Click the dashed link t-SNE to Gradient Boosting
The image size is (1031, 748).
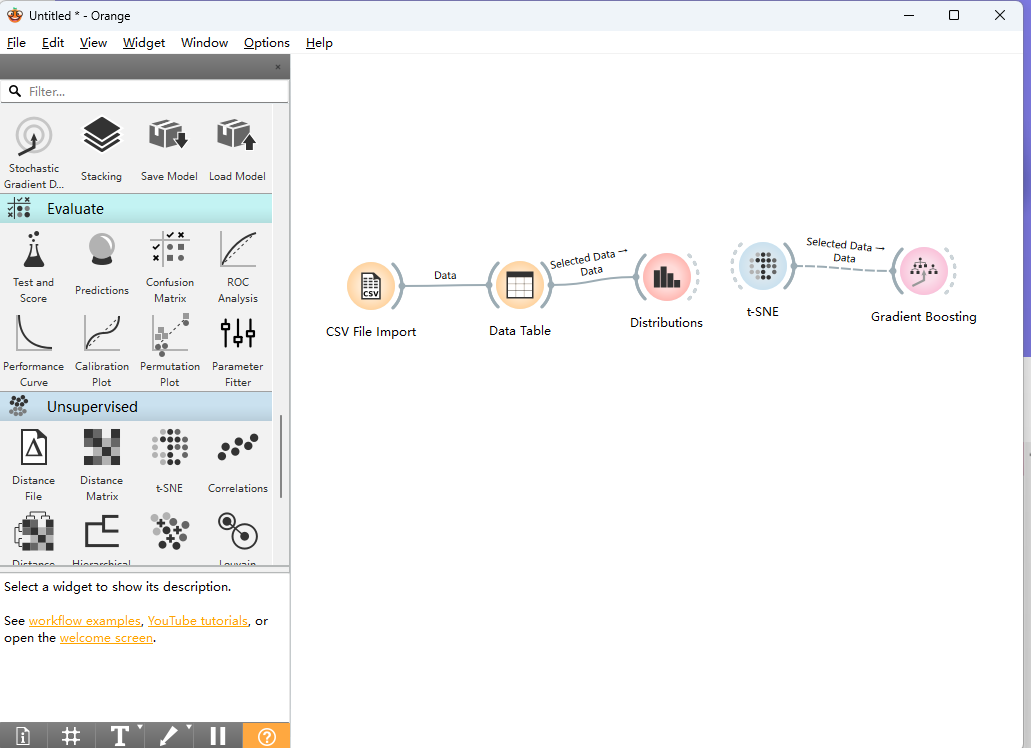click(x=843, y=268)
